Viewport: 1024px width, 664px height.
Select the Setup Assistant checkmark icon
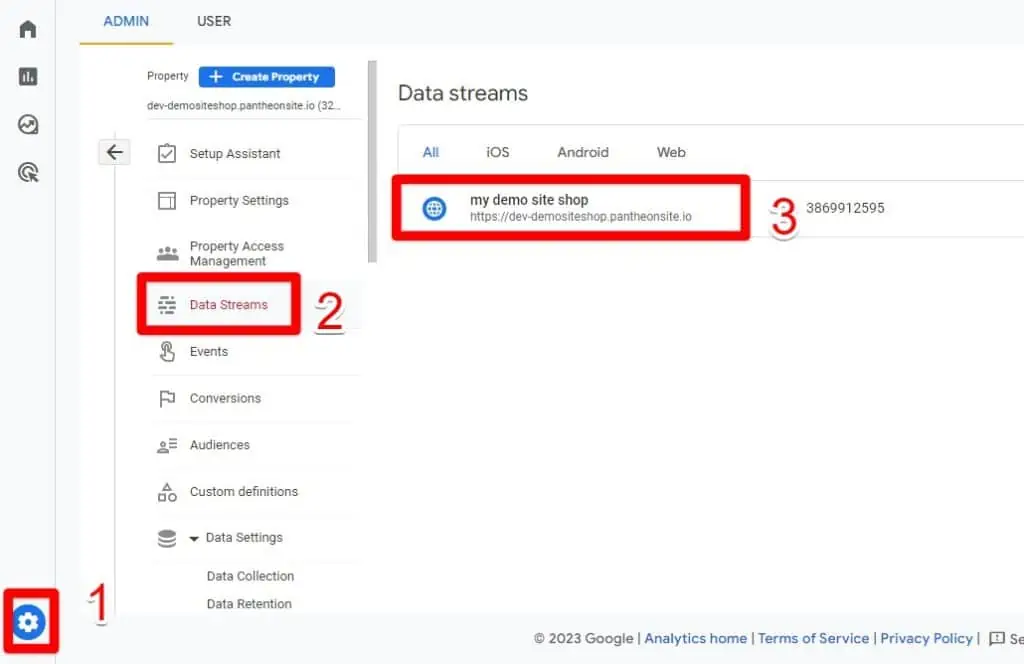point(167,153)
